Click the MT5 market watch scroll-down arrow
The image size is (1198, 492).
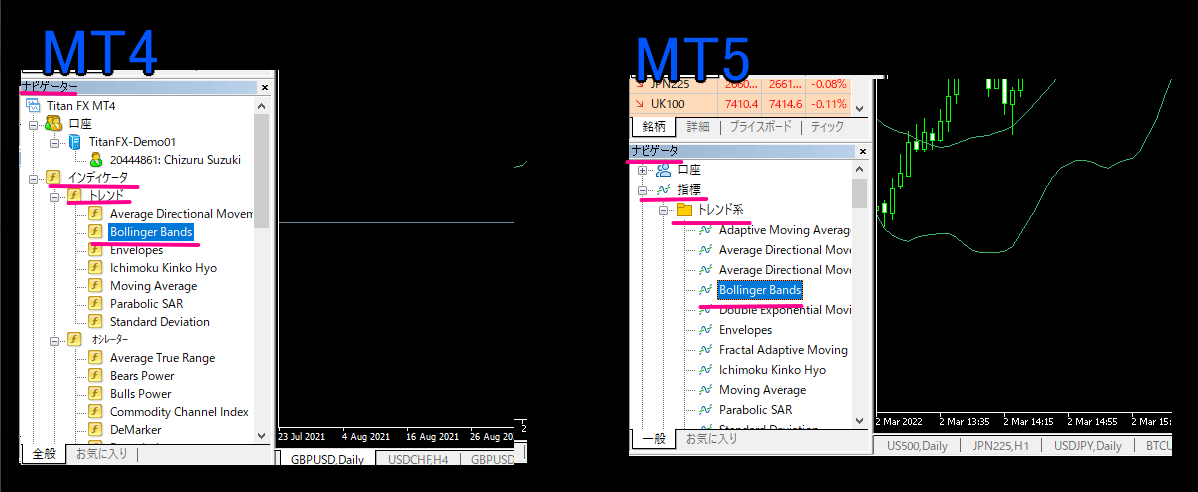860,108
